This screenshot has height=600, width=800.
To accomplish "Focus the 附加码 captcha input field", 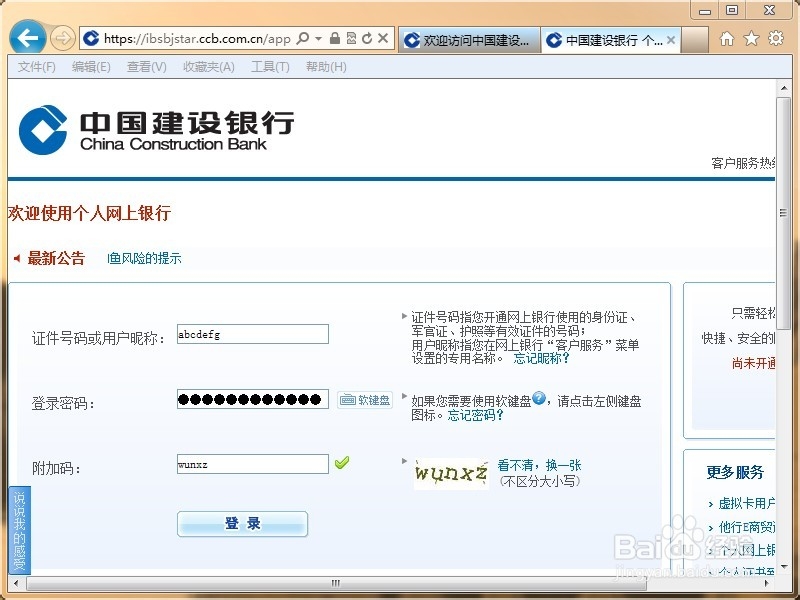I will tap(253, 464).
